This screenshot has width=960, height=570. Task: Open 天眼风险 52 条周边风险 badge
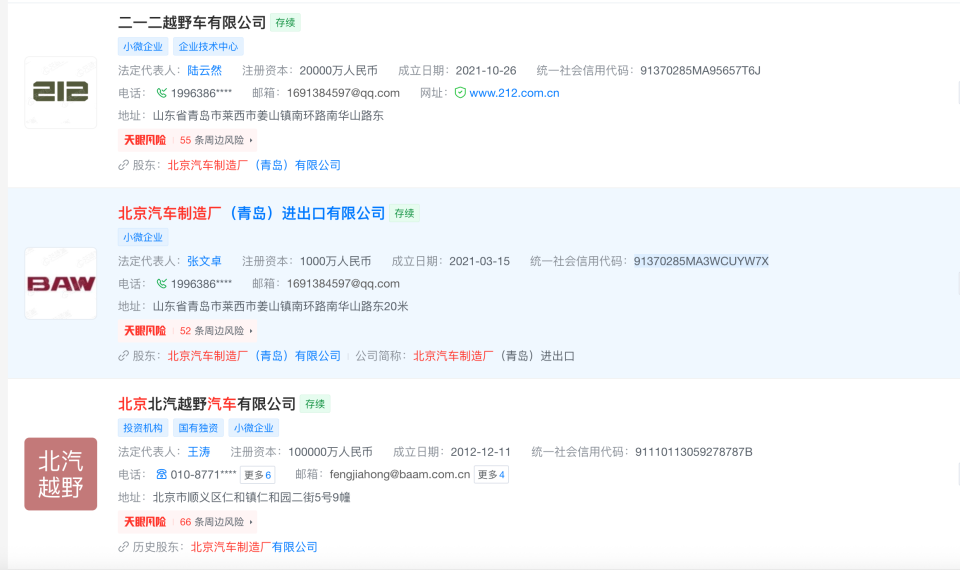(x=187, y=331)
